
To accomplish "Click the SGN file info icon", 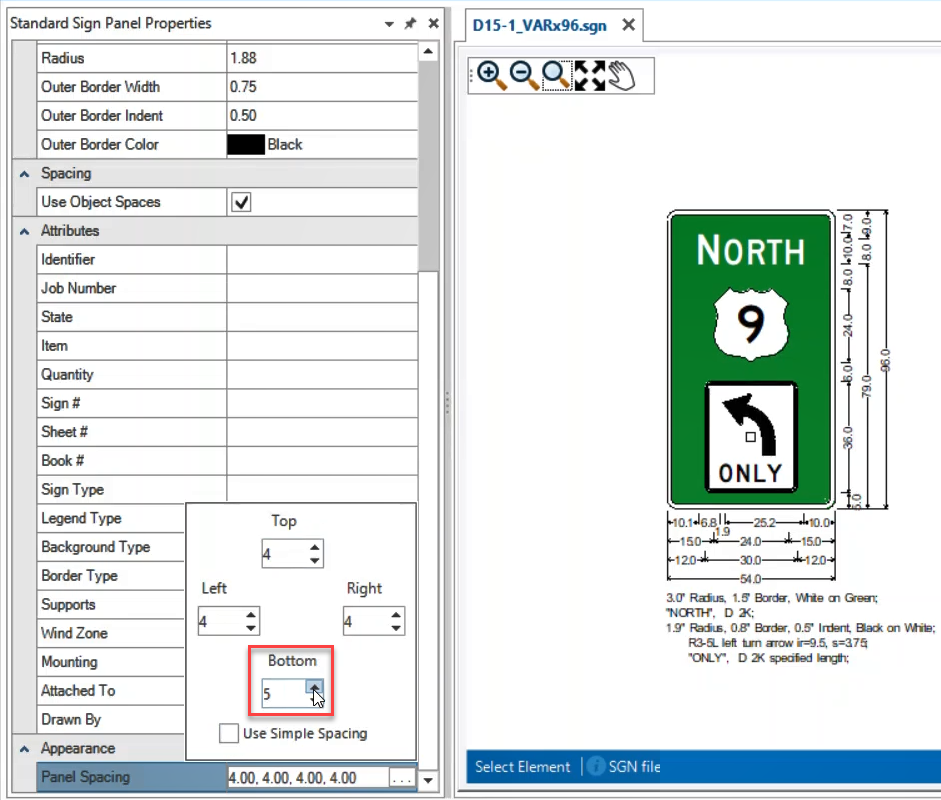I will [x=596, y=767].
